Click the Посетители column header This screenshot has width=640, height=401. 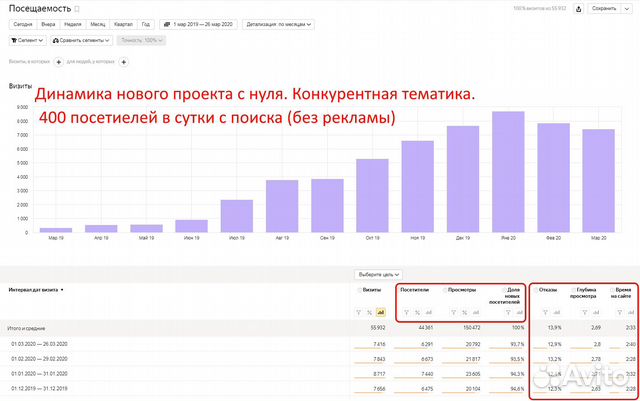tap(414, 290)
